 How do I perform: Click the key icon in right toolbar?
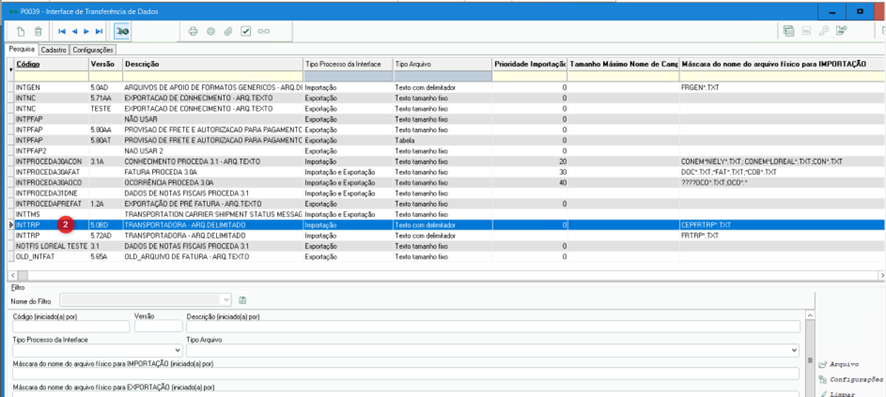pos(824,31)
